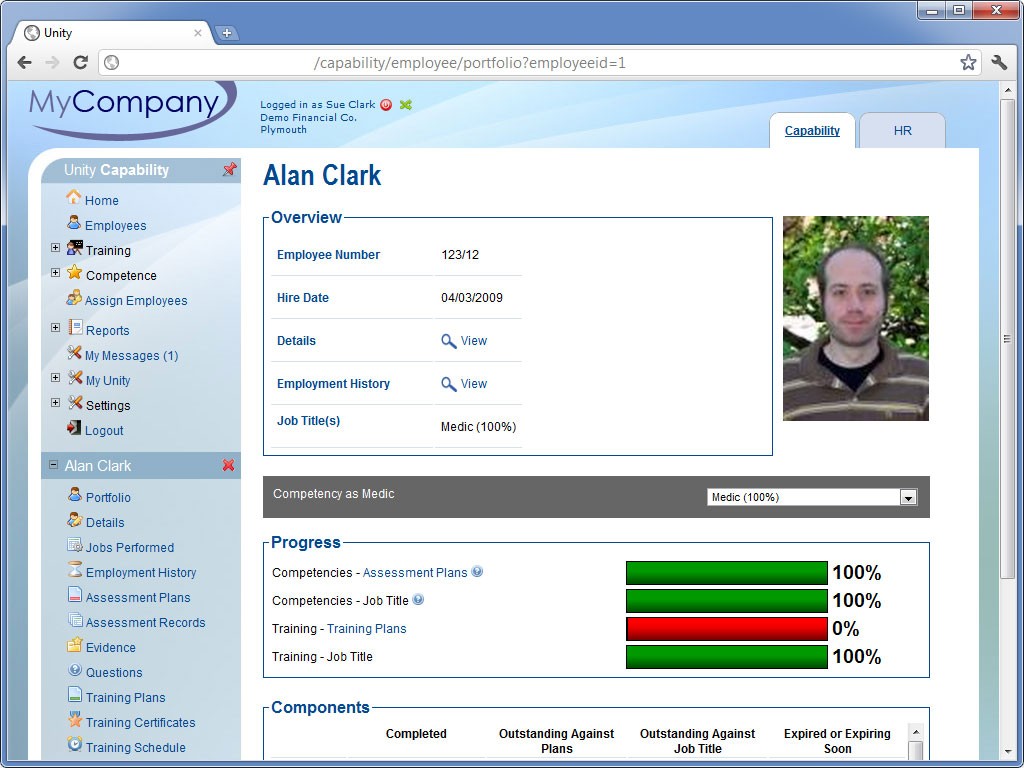Screen dimensions: 1024x768
Task: Collapse the Alan Clark sidebar section
Action: click(x=54, y=465)
